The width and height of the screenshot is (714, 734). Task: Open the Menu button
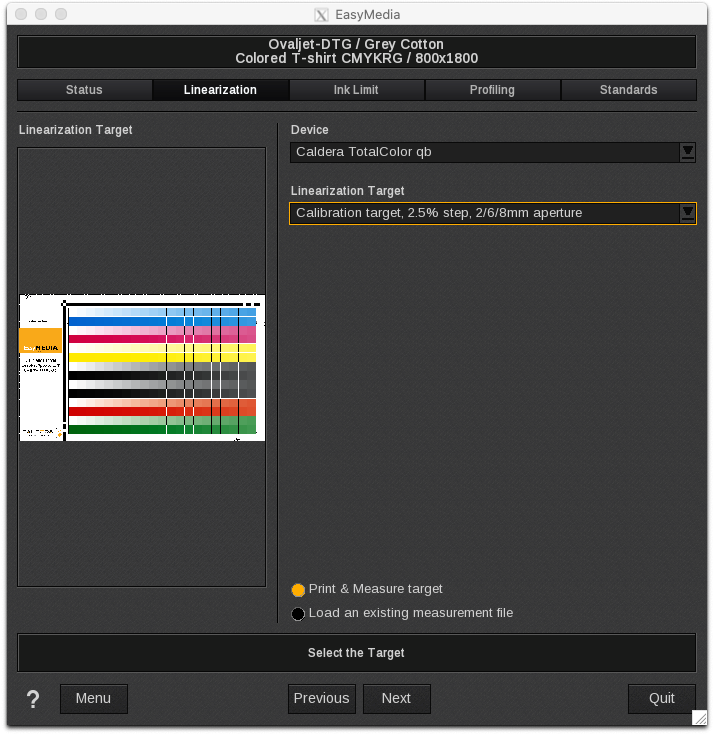coord(93,698)
